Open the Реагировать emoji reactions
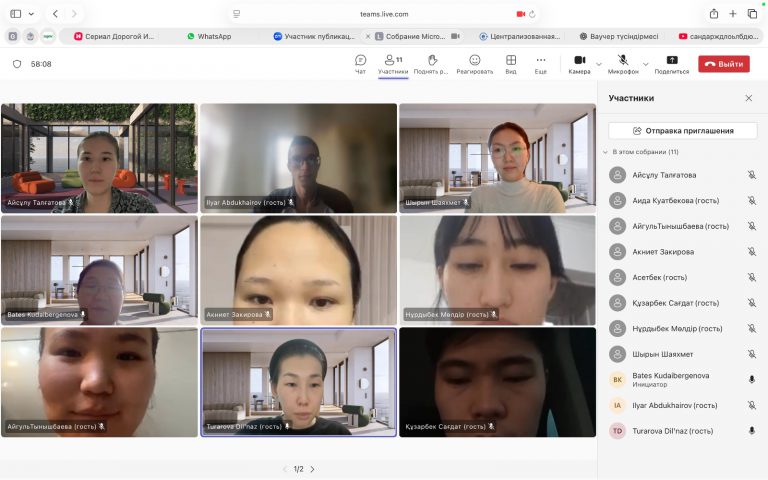 (x=474, y=61)
